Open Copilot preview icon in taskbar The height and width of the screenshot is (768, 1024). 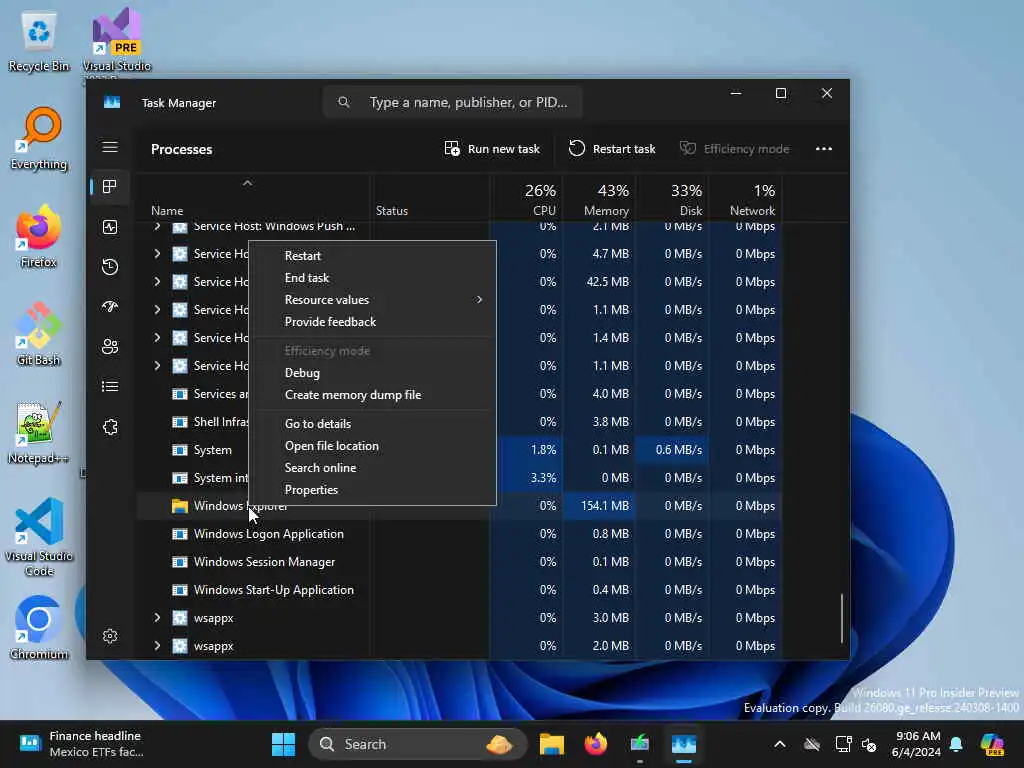click(x=993, y=744)
